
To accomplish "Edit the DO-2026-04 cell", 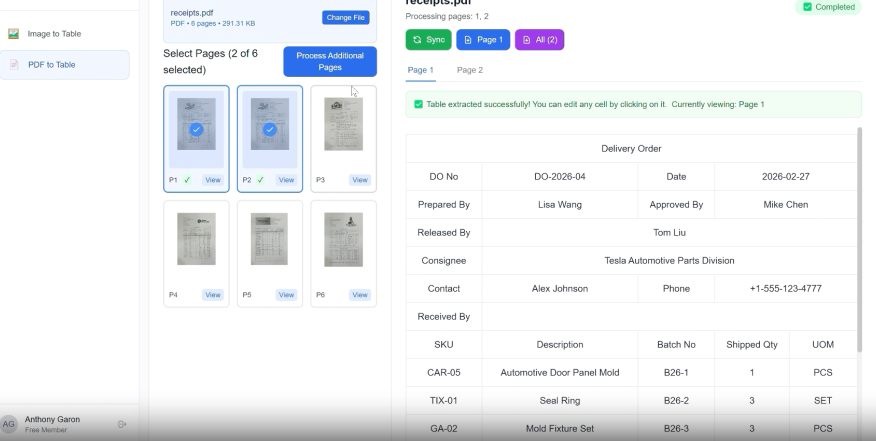I will point(559,177).
